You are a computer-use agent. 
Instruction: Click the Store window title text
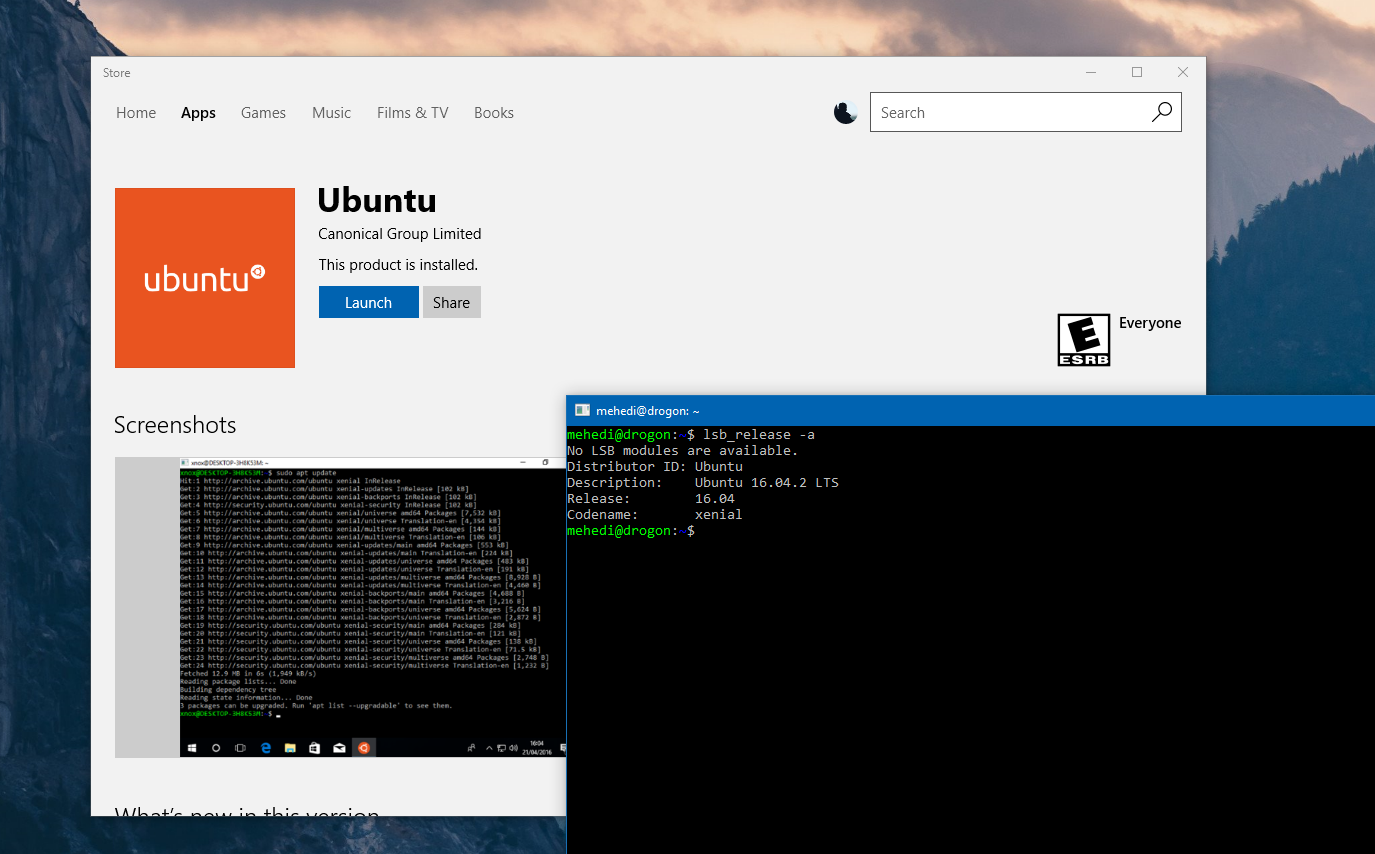click(117, 73)
